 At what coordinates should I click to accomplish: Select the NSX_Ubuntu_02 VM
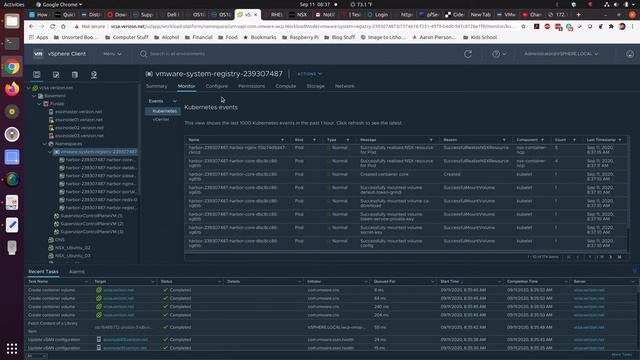click(73, 248)
